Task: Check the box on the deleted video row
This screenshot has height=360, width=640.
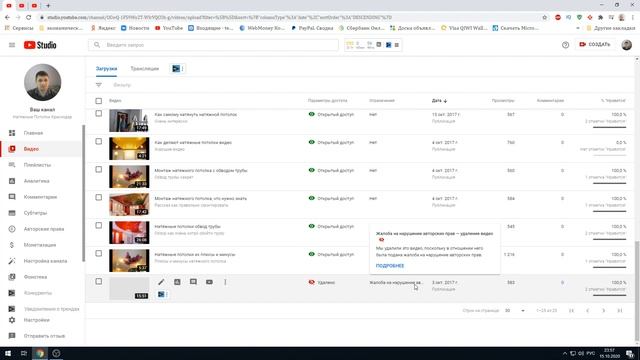Action: 99,281
